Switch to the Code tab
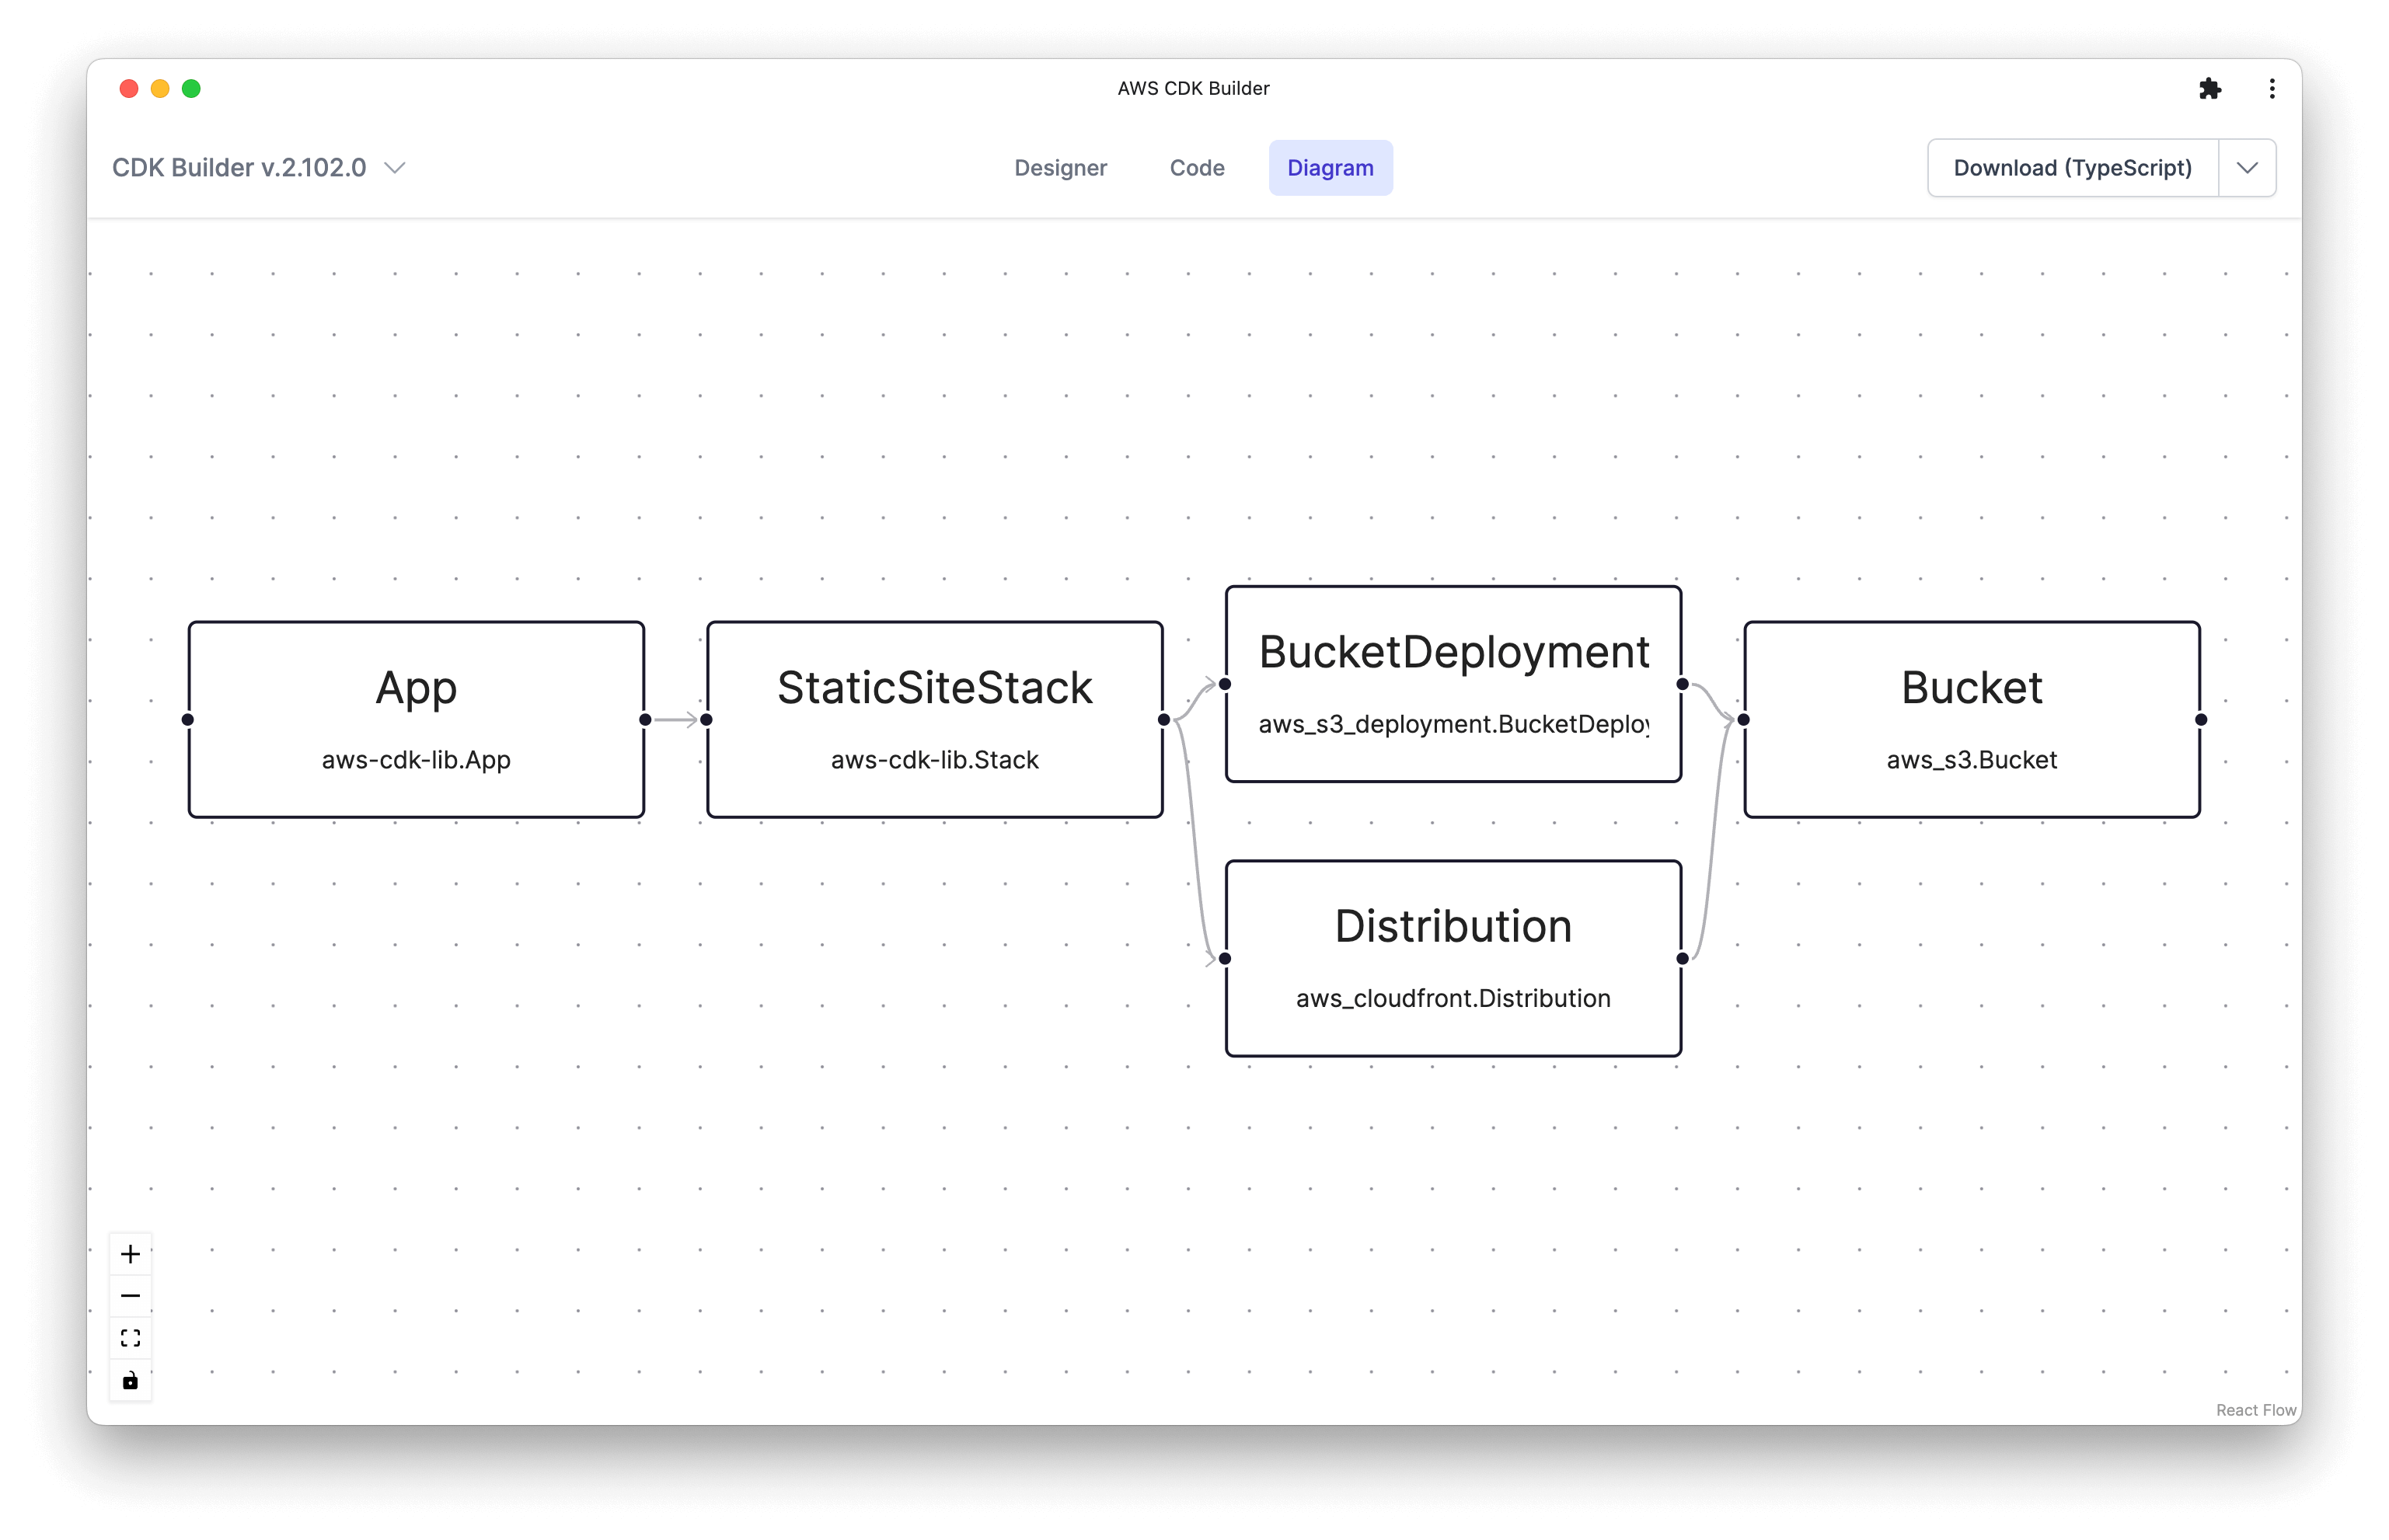Screen dimensions: 2389x1540 (x=1197, y=168)
